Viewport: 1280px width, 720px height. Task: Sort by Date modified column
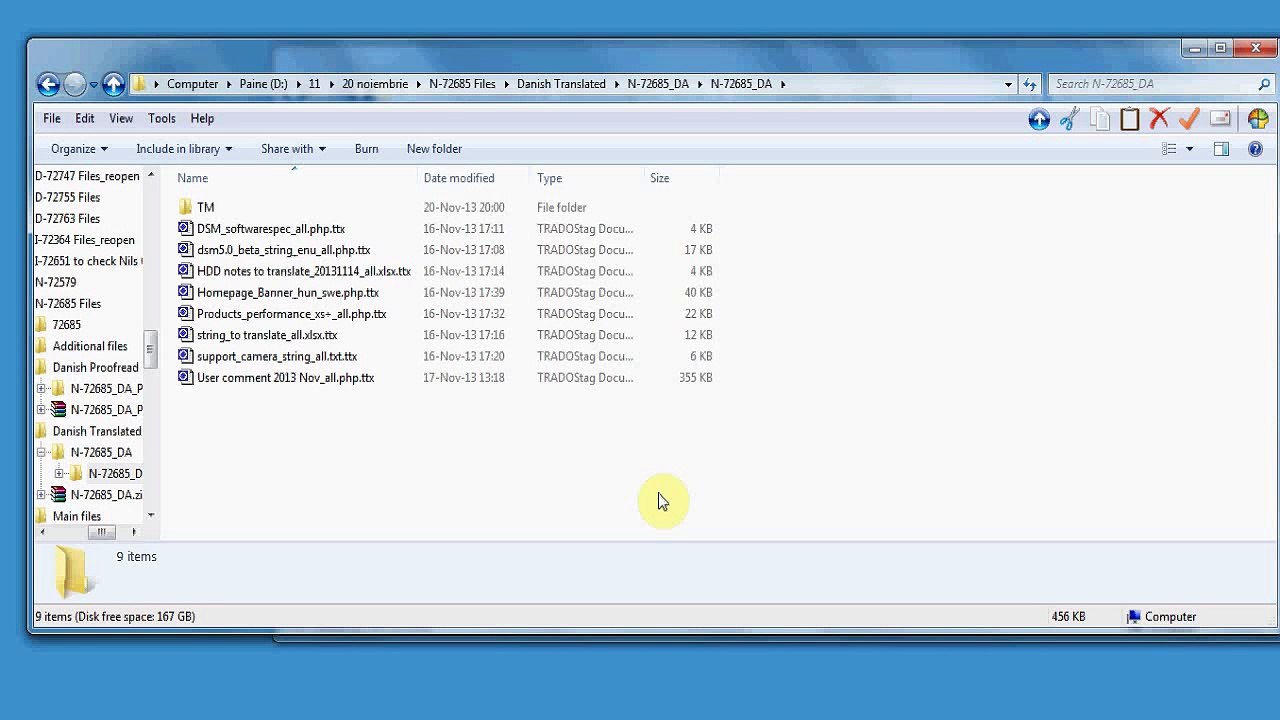point(459,178)
